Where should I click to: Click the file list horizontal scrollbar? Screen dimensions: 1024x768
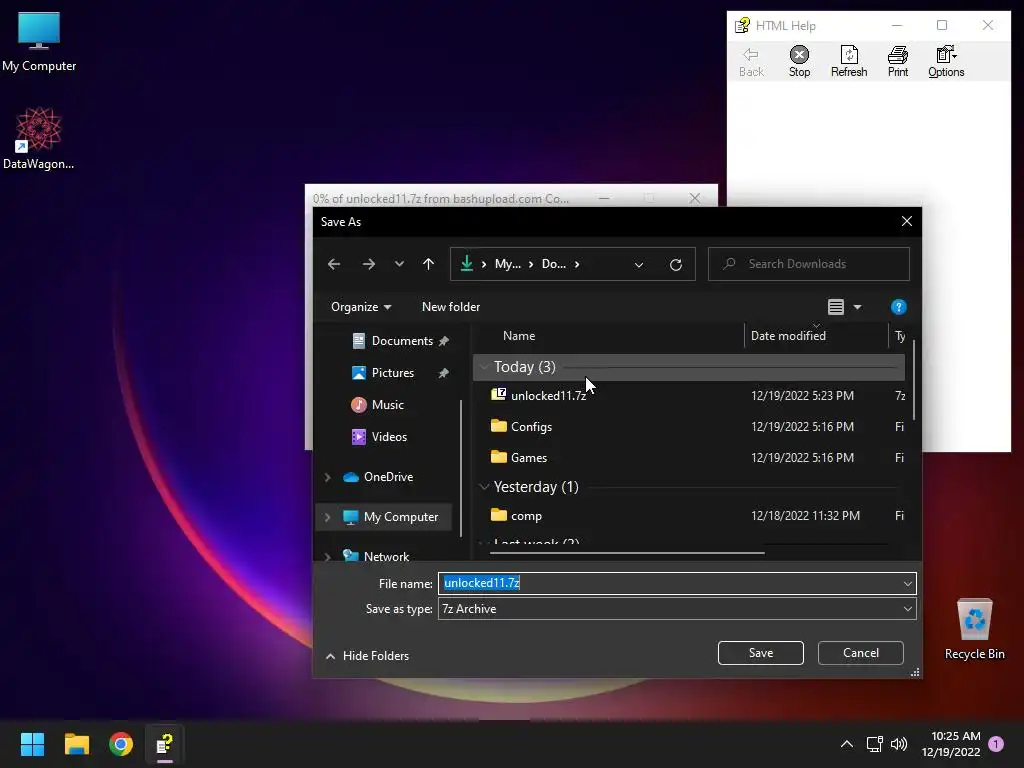pyautogui.click(x=627, y=552)
